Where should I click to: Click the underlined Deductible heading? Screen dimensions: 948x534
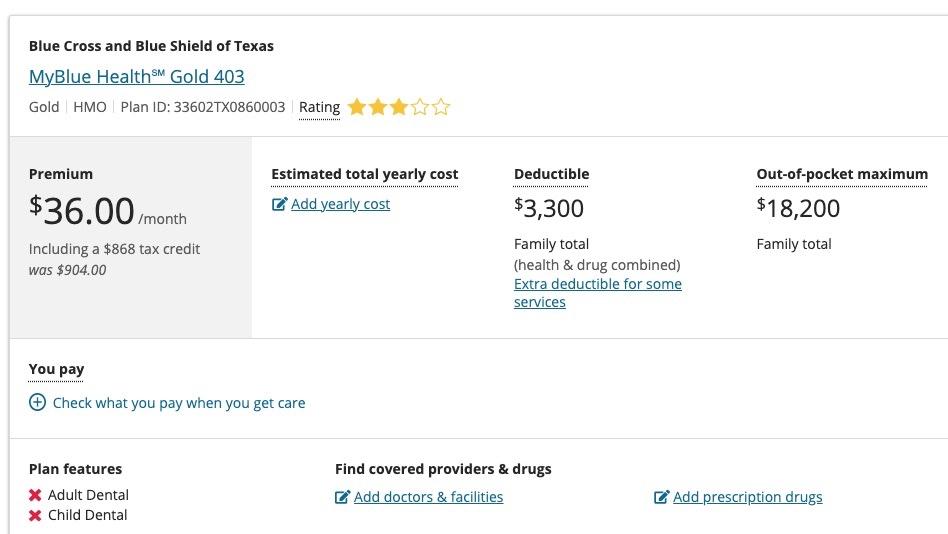(x=551, y=174)
